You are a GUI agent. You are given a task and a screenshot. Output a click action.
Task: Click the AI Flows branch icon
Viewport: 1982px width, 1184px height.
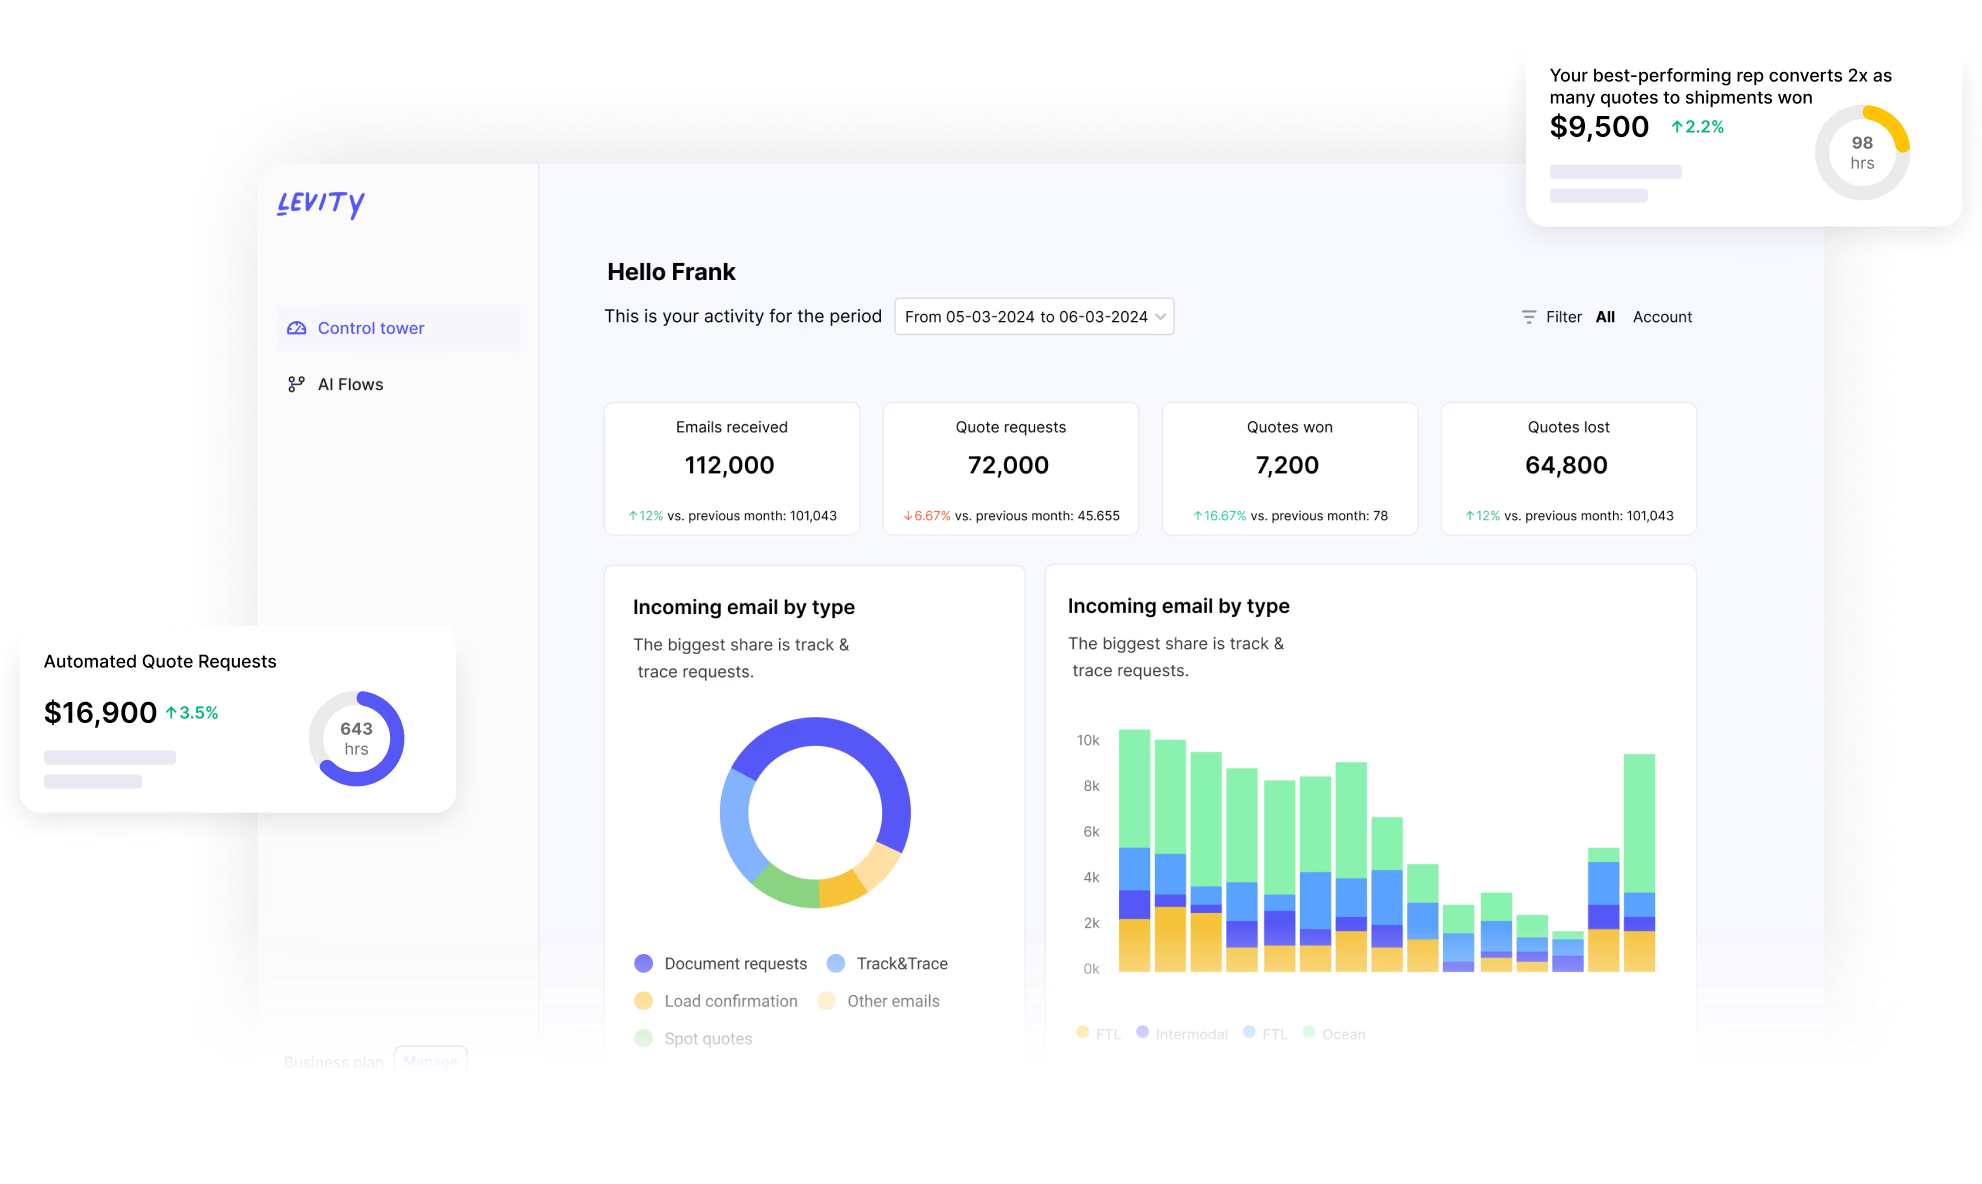point(297,384)
